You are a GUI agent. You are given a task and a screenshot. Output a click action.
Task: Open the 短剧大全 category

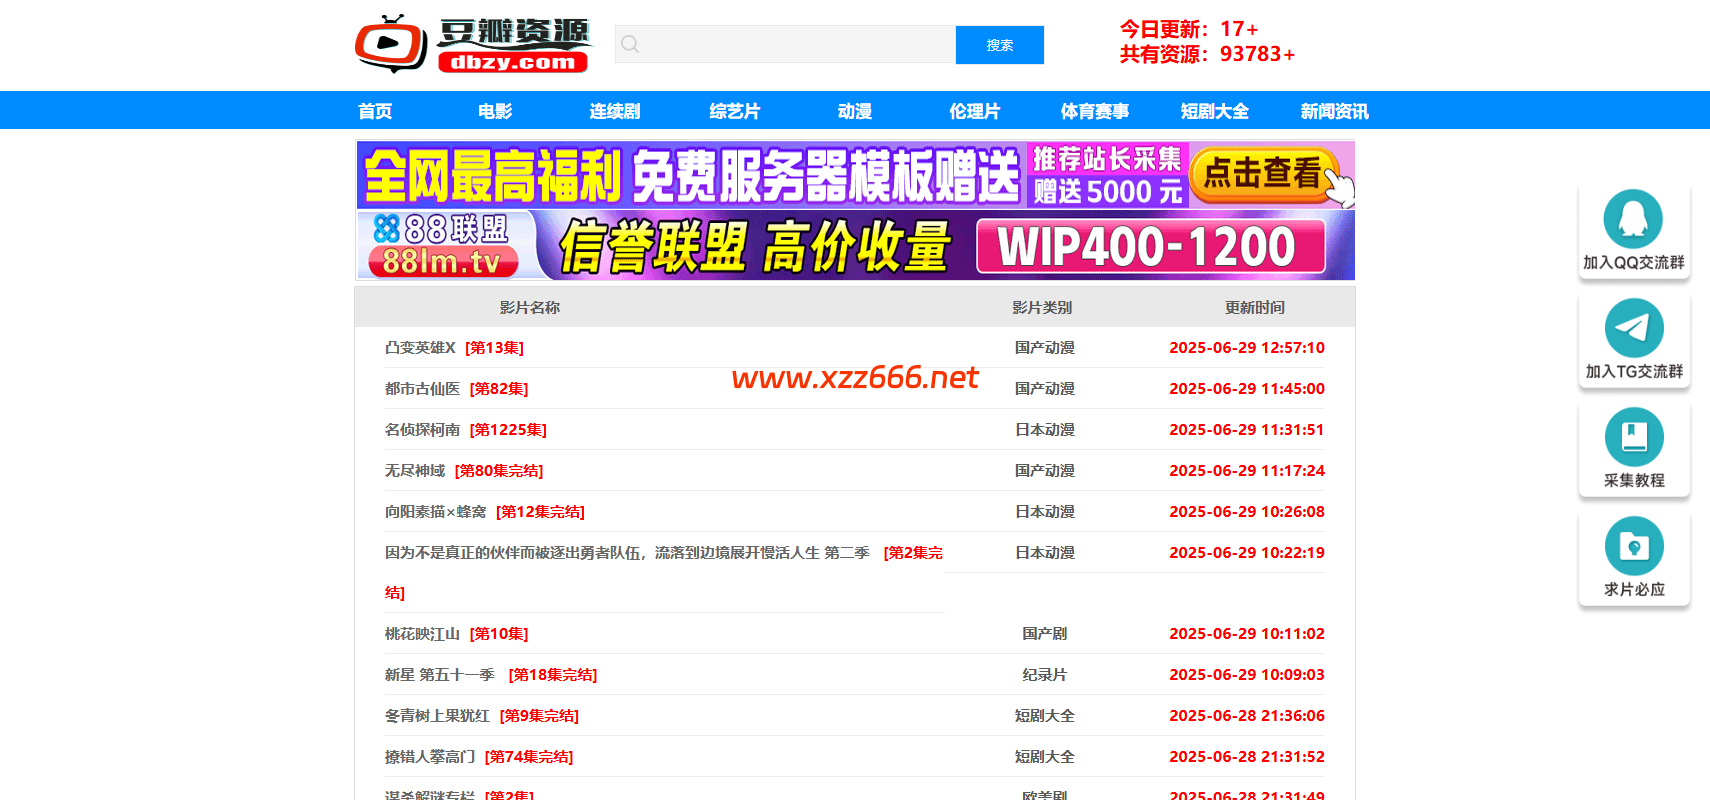[1215, 111]
